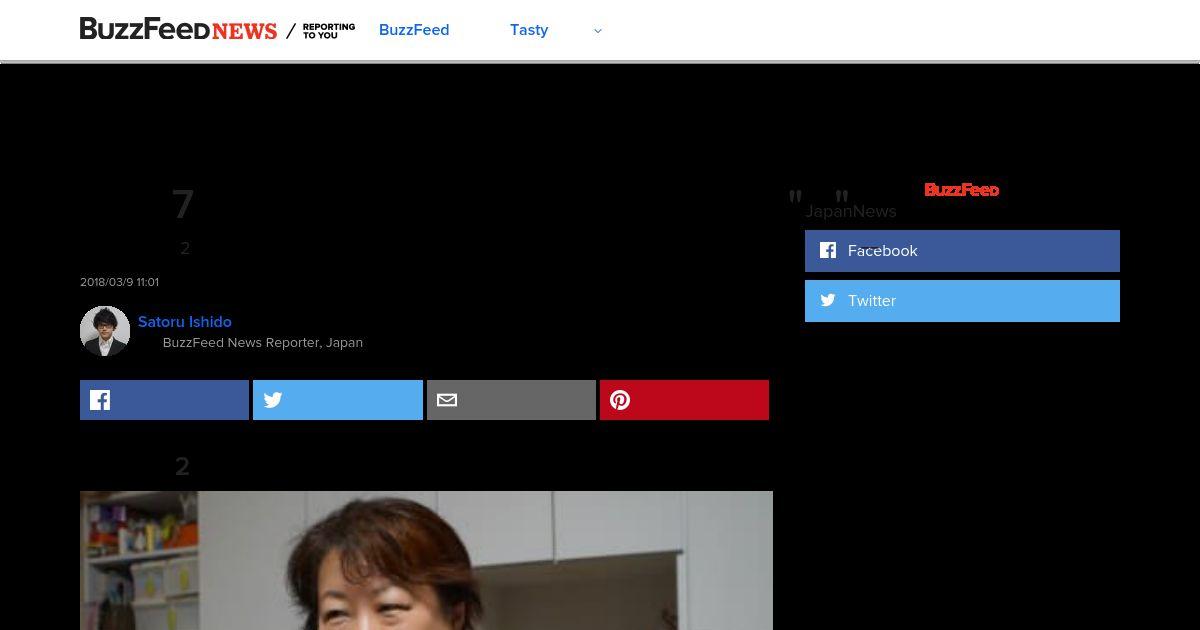
Task: Click the 'BuzzFeed News Reporter, Japan' text
Action: click(x=263, y=343)
